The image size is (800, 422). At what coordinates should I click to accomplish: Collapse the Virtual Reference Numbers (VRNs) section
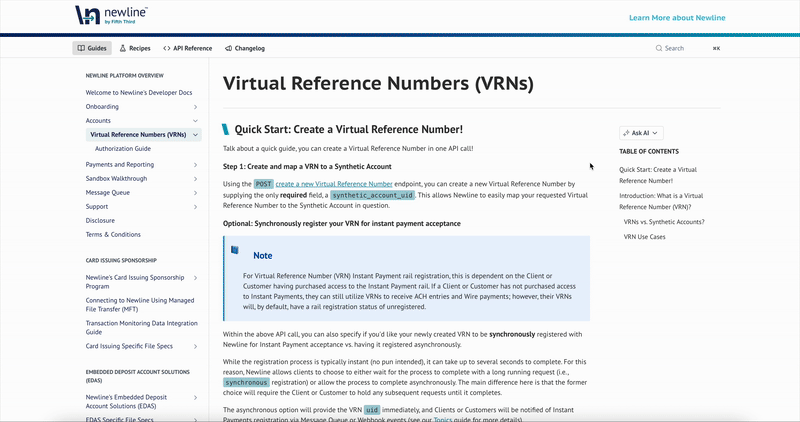pyautogui.click(x=196, y=134)
